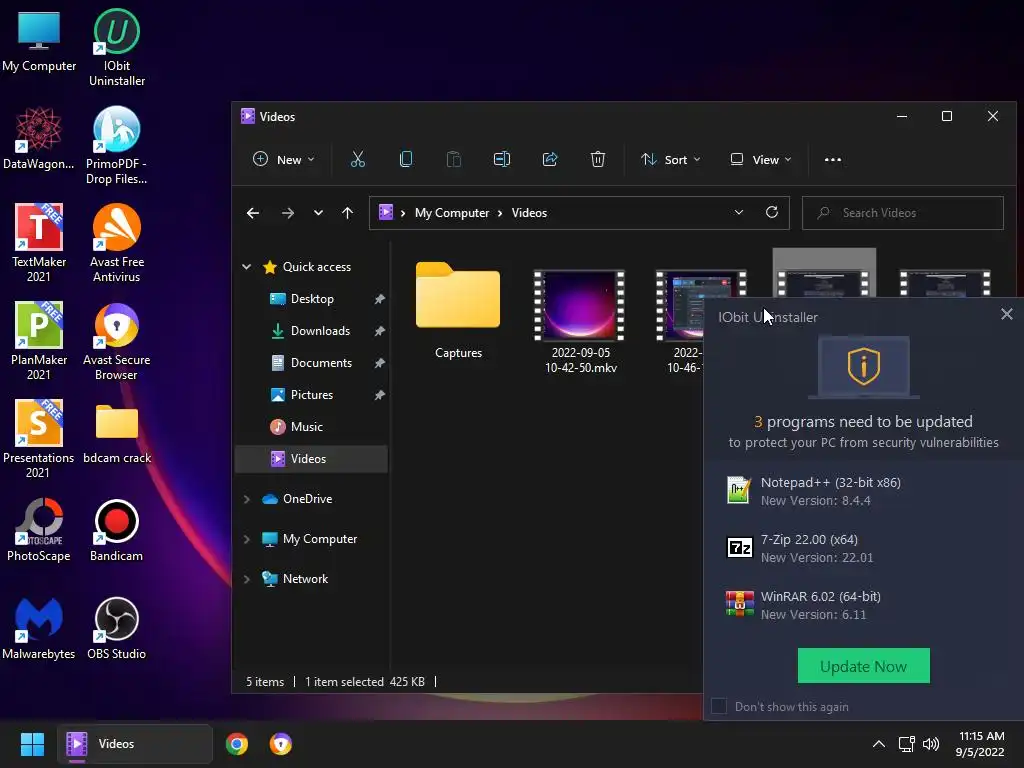Launch Avast Free Antivirus shortcut

pos(117,244)
